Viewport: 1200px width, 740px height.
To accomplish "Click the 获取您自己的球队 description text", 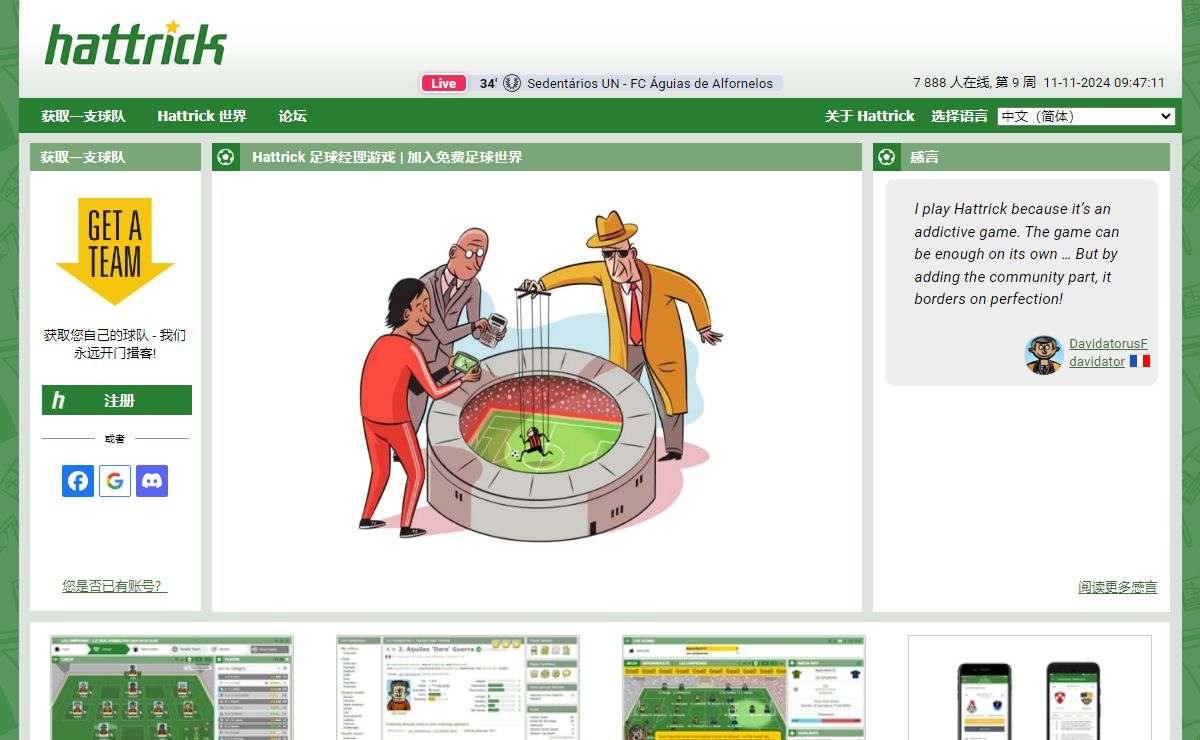I will (115, 344).
